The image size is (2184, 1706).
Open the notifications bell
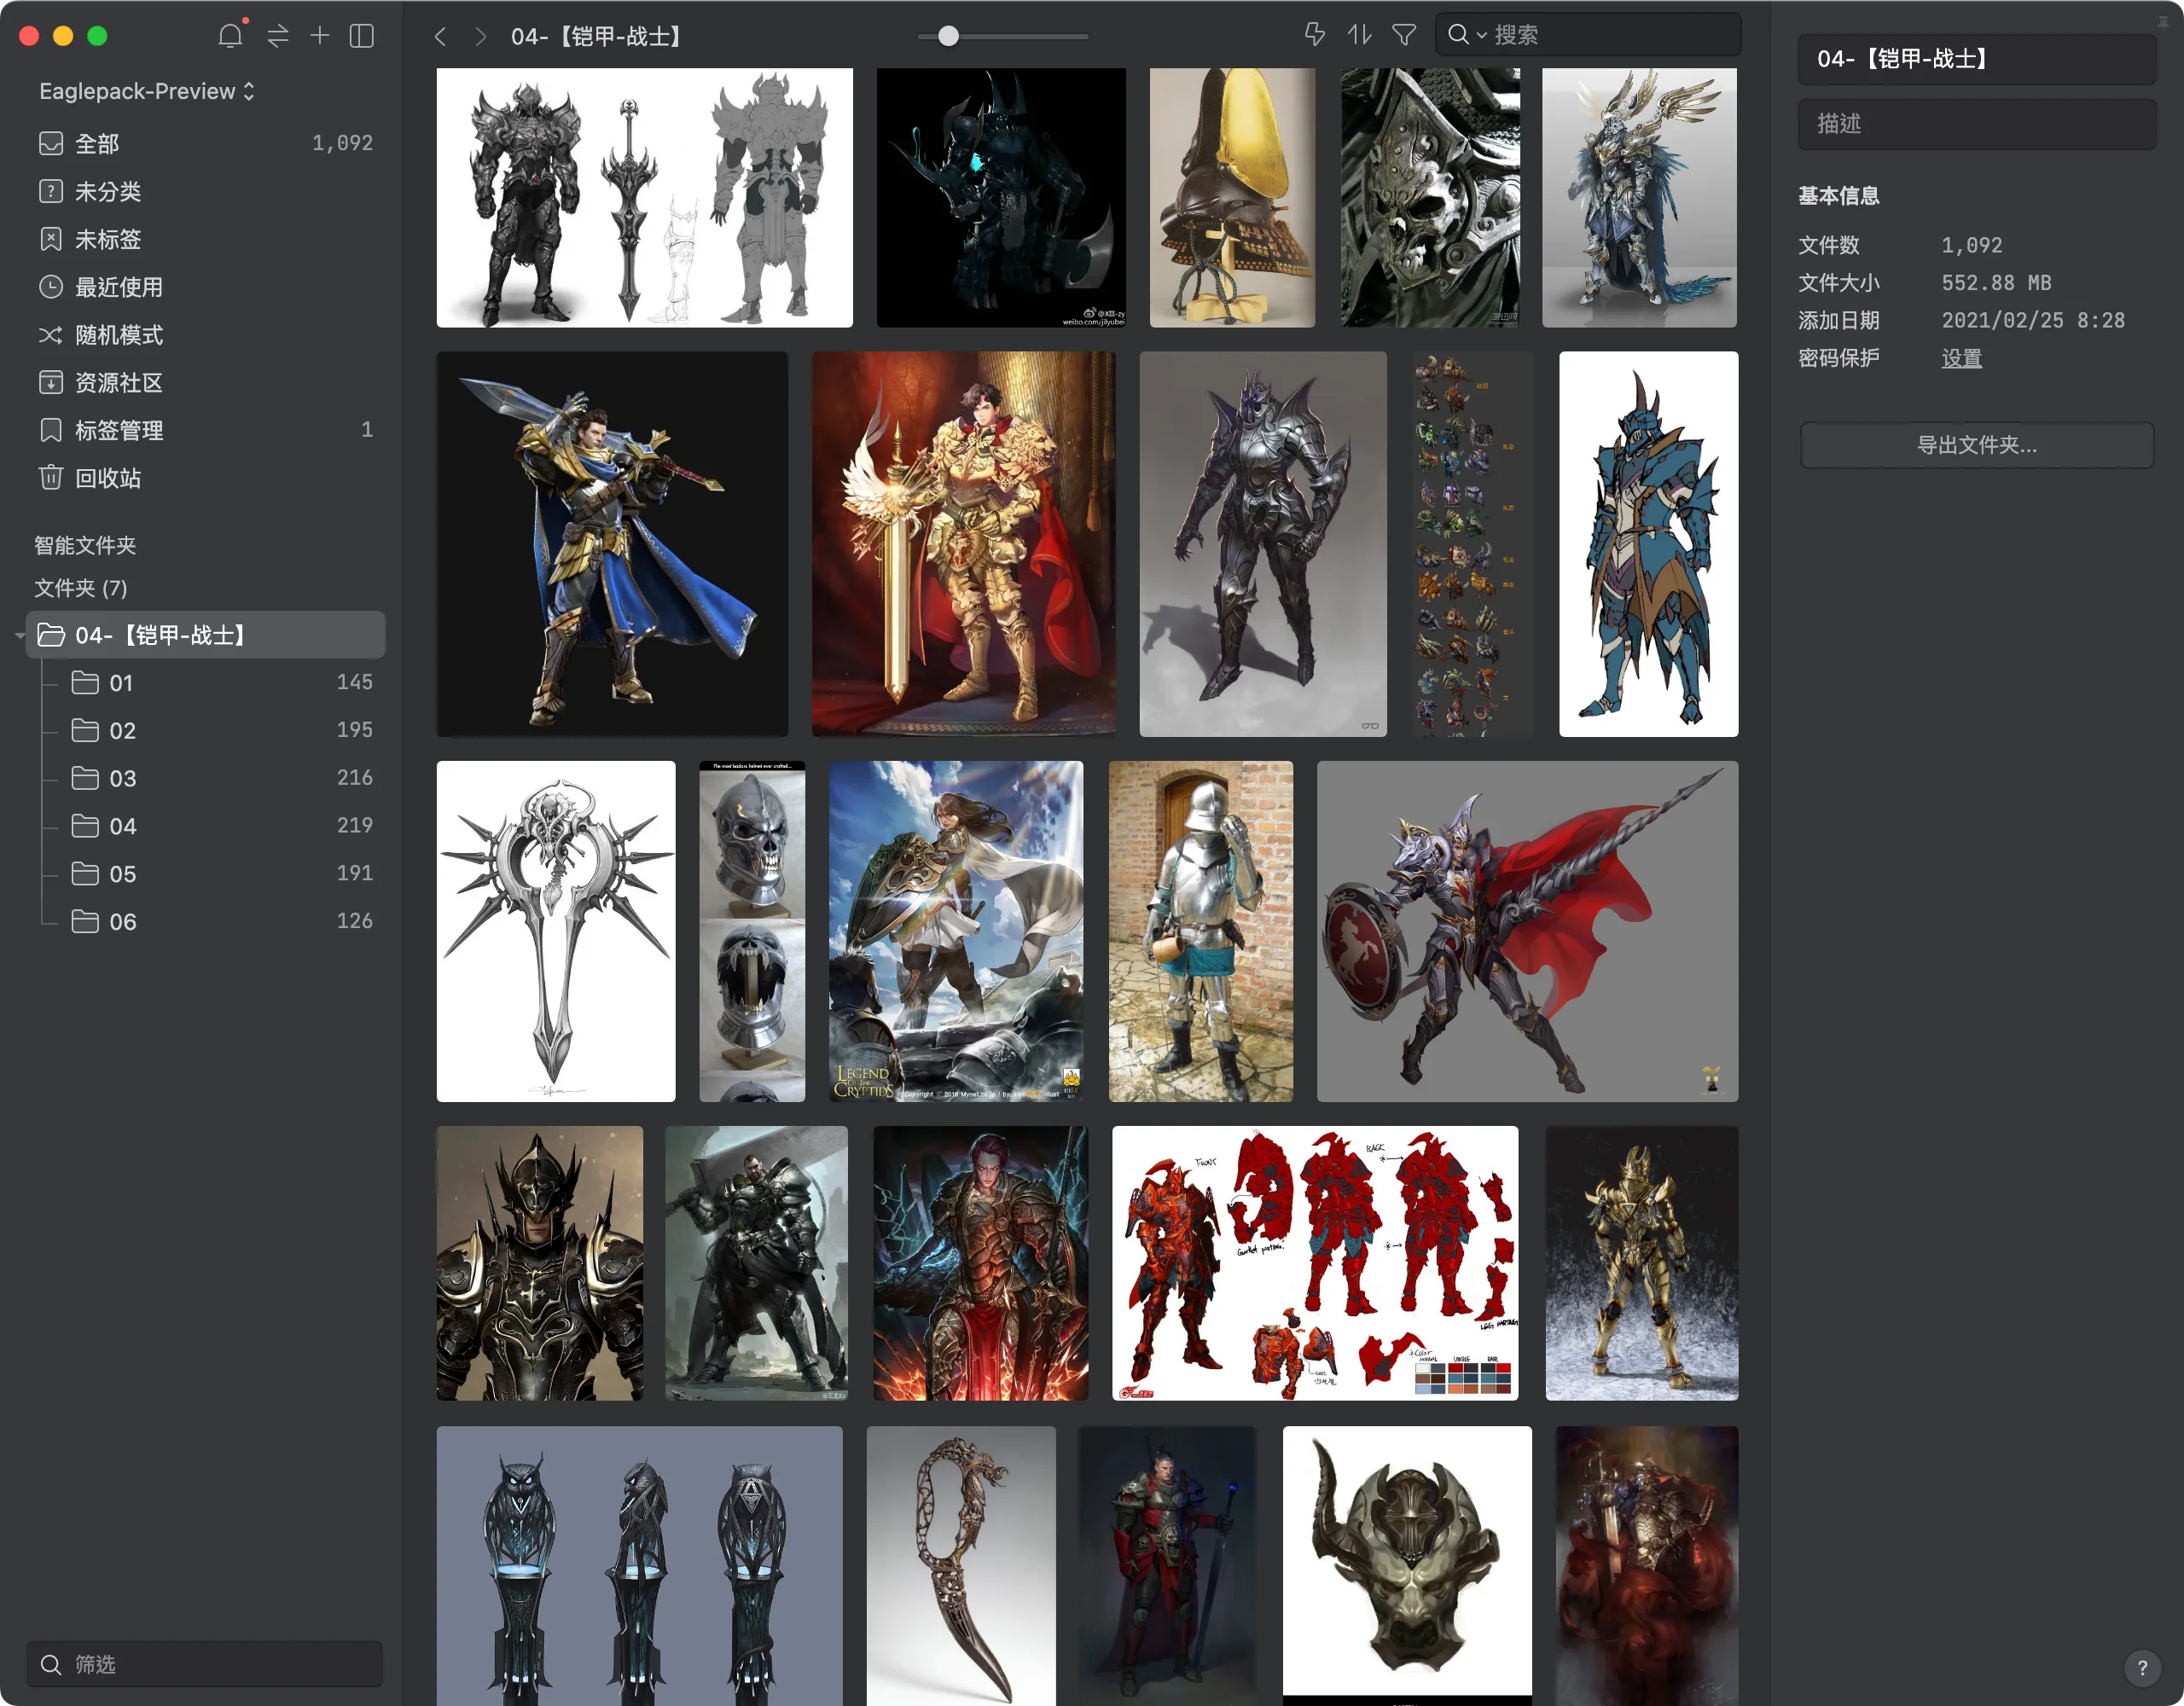point(230,36)
